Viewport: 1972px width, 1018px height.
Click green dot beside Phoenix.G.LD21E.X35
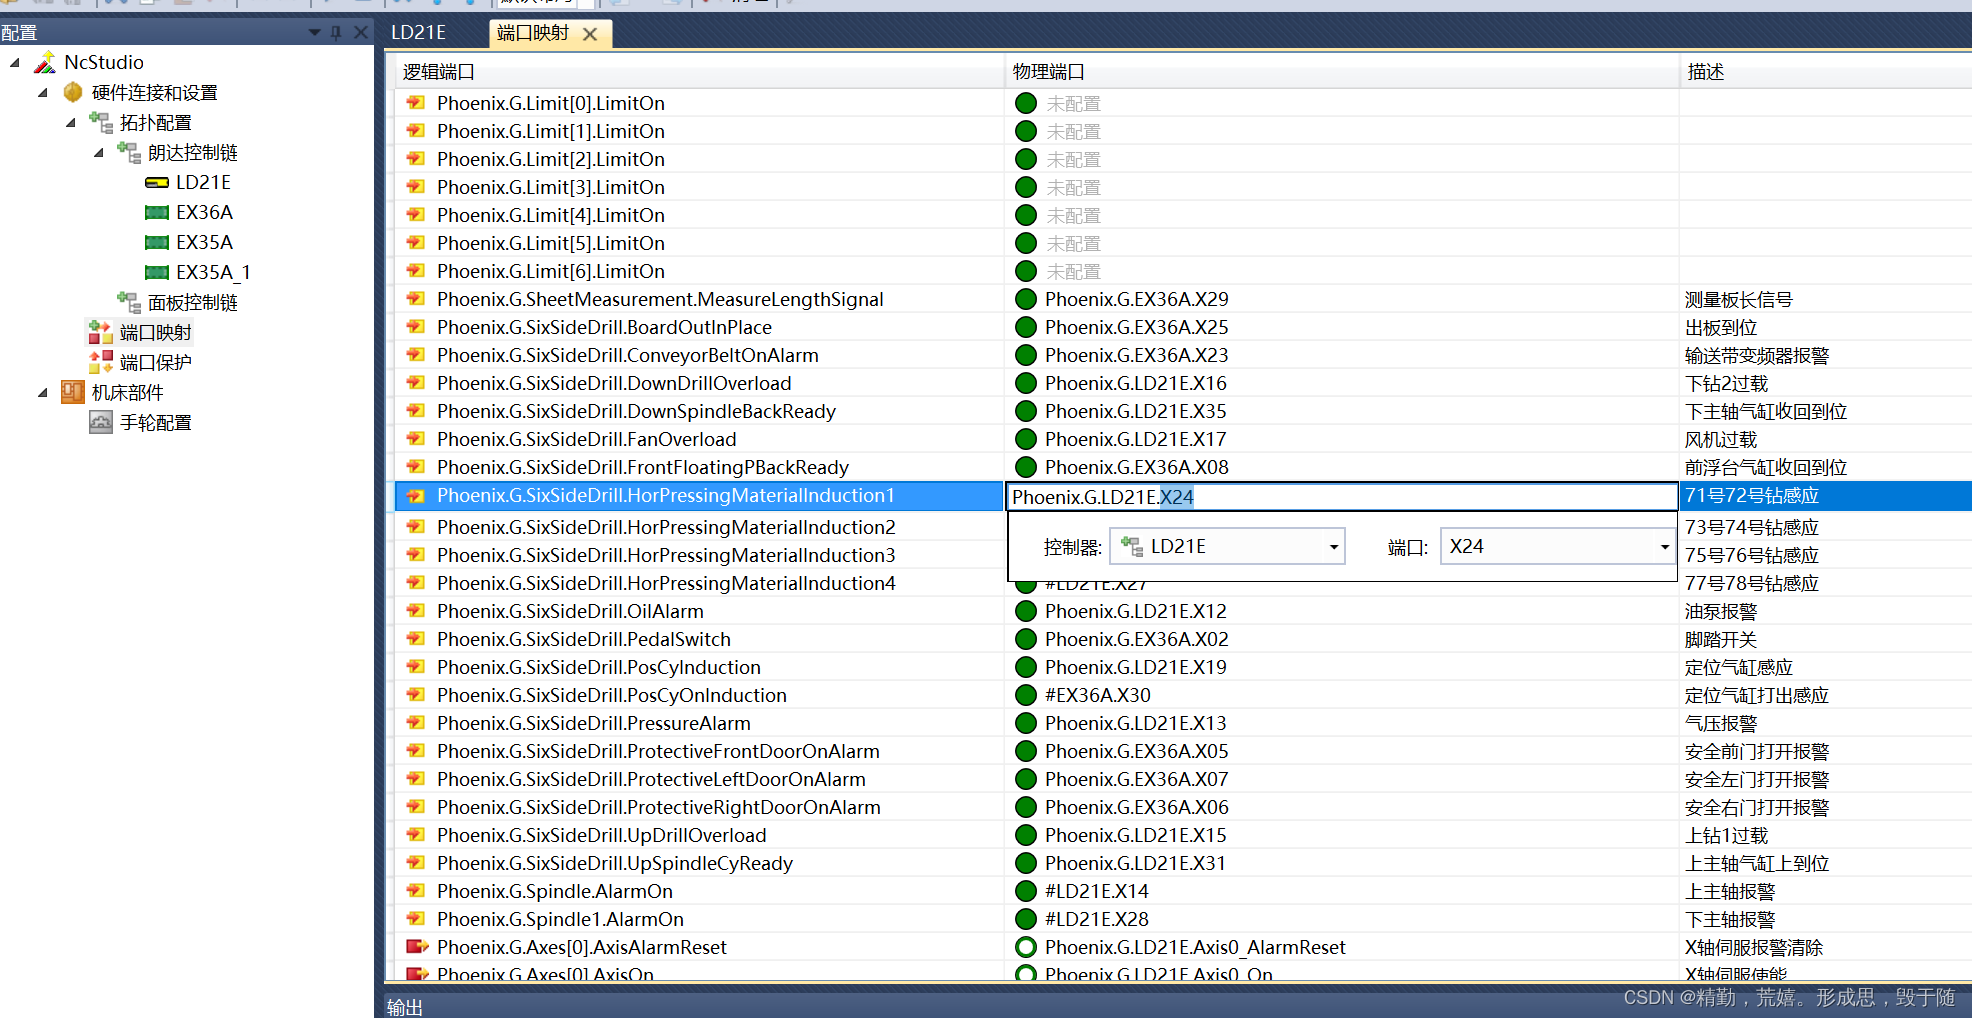(x=1026, y=411)
